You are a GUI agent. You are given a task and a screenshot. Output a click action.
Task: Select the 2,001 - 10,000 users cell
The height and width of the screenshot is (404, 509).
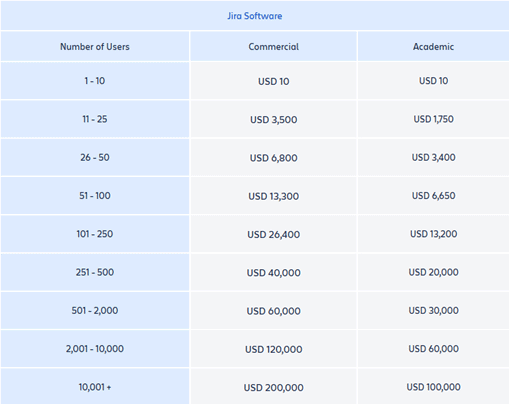[x=95, y=349]
